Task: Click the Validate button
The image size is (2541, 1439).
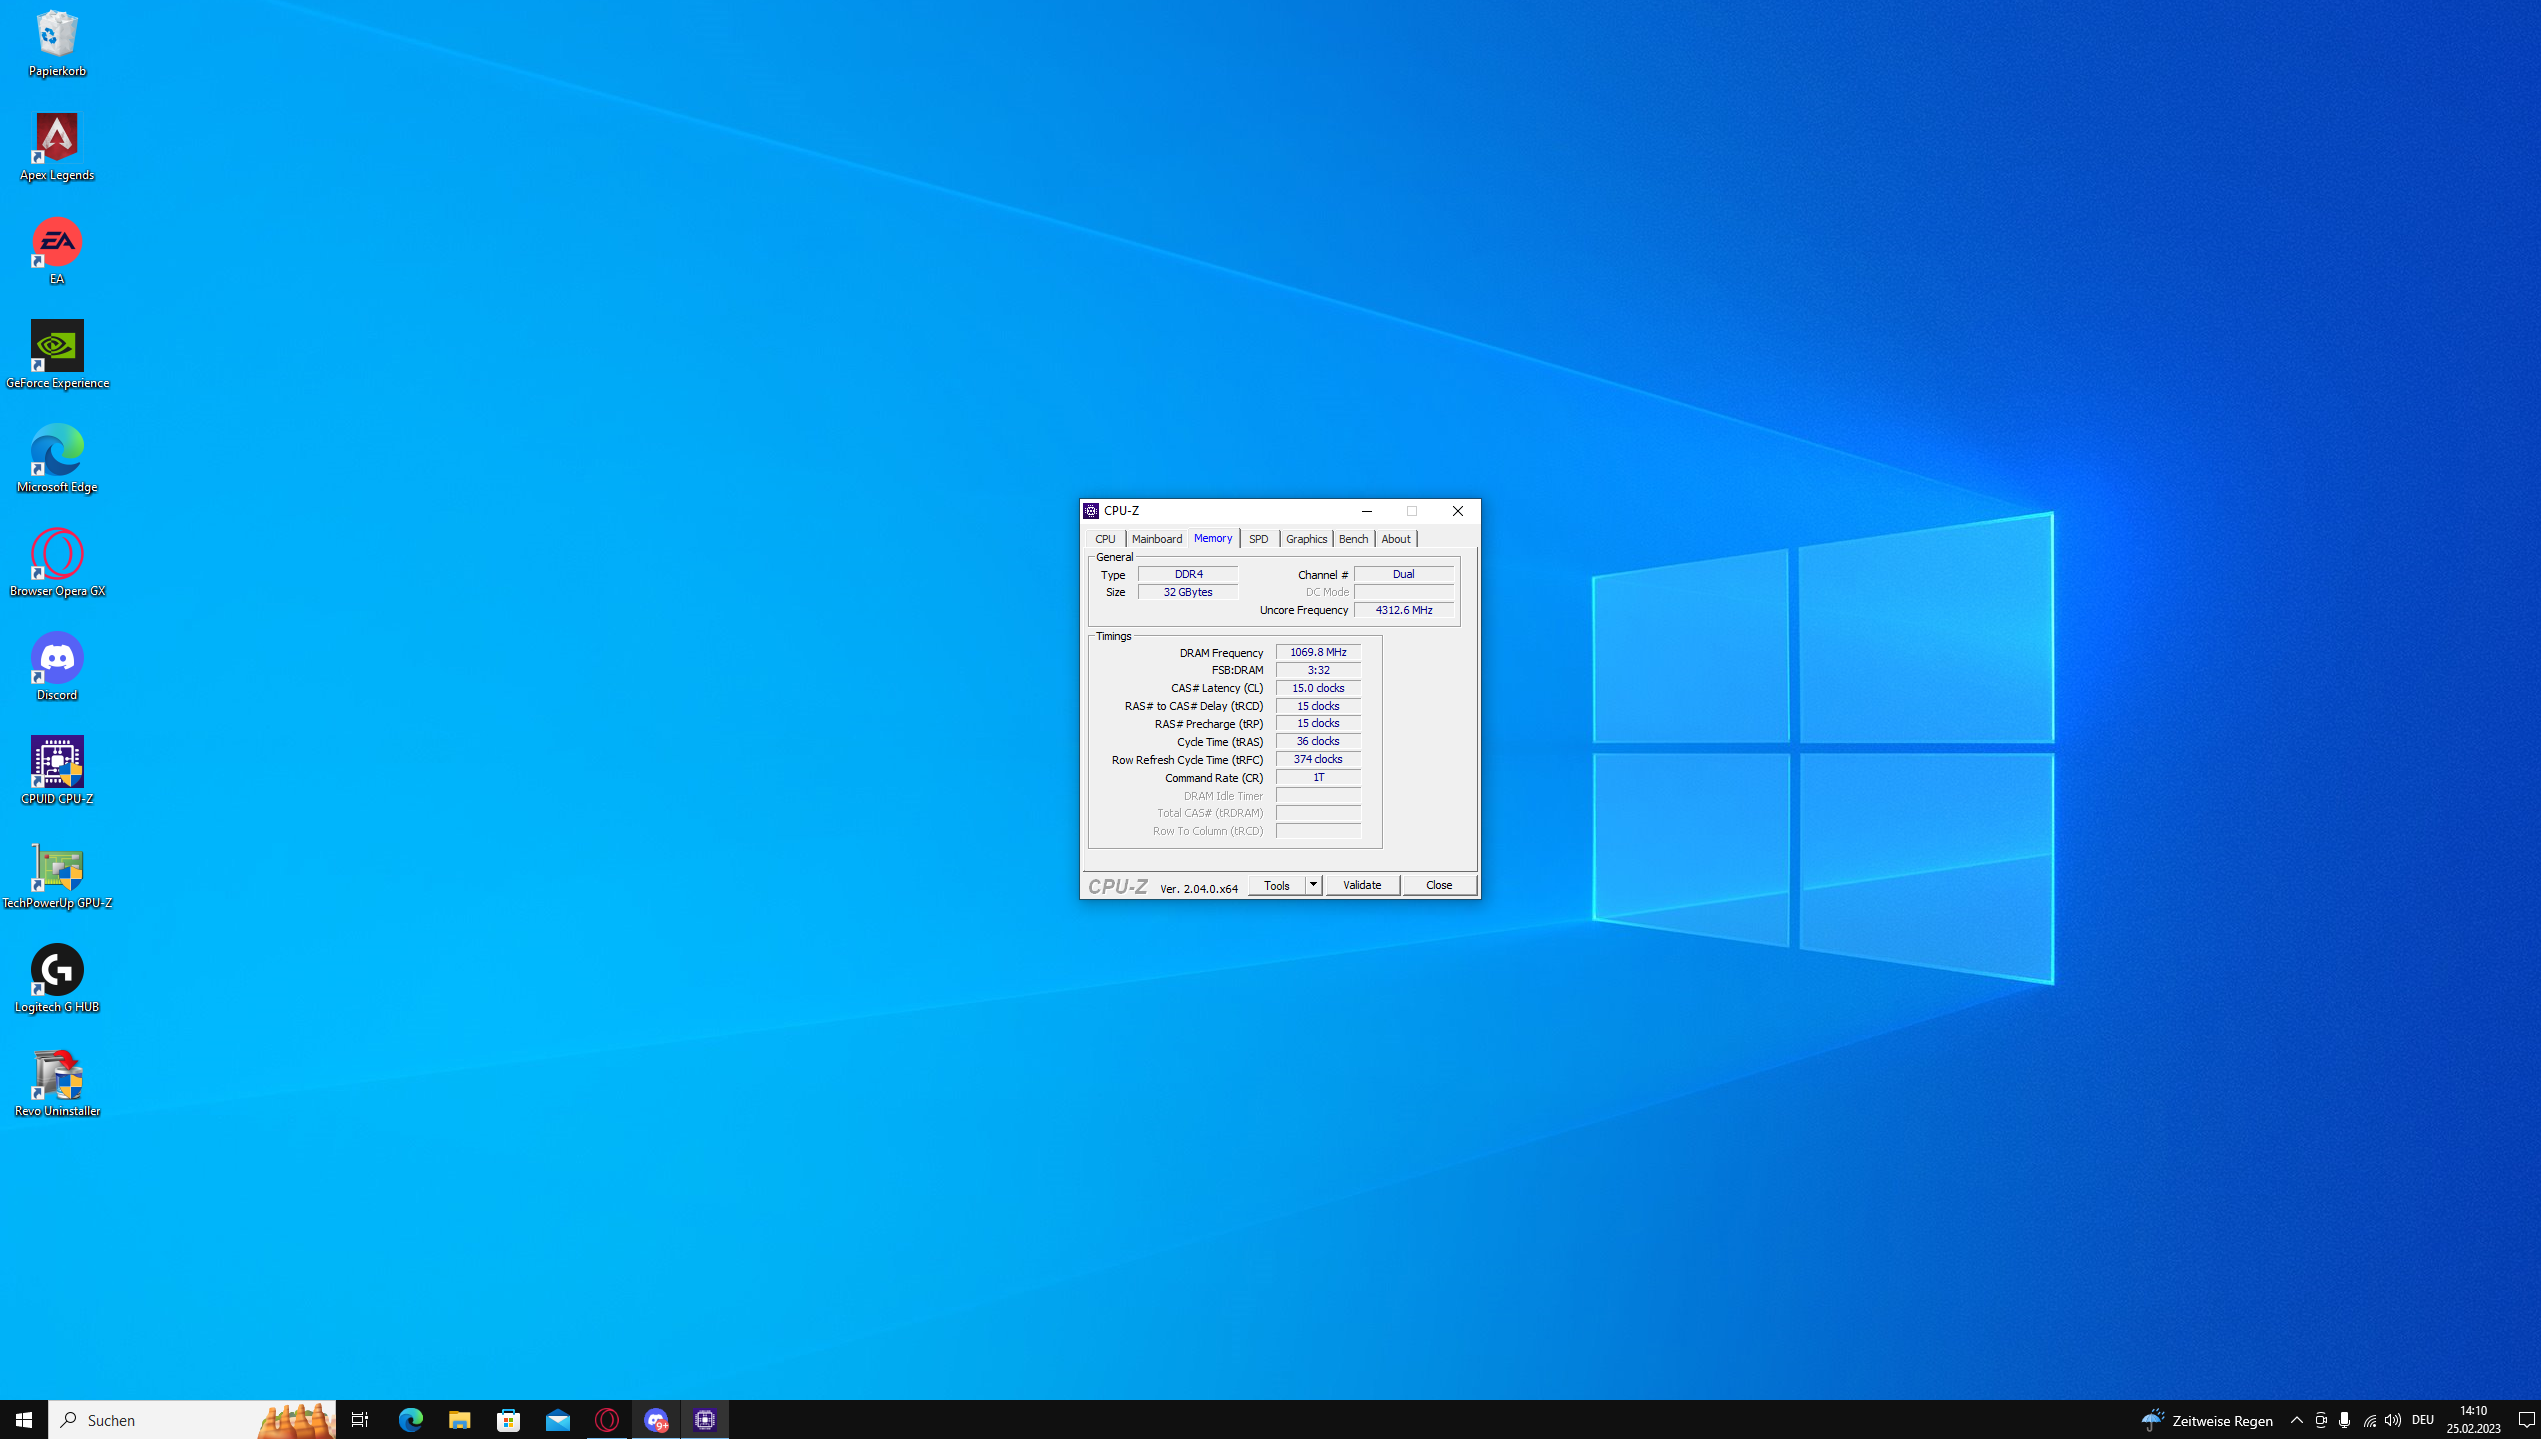Action: pyautogui.click(x=1362, y=885)
